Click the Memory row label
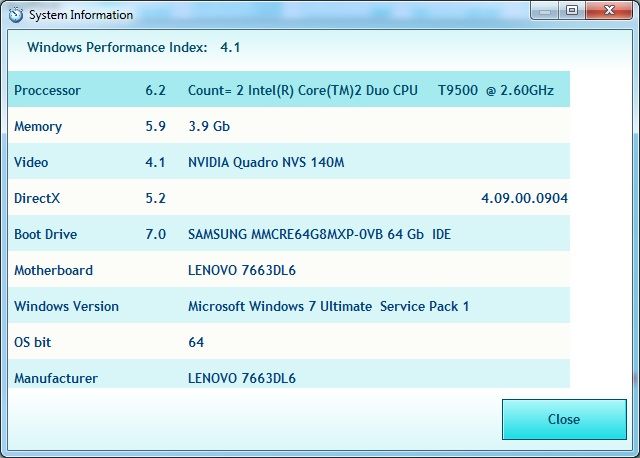Viewport: 640px width, 458px height. click(38, 126)
